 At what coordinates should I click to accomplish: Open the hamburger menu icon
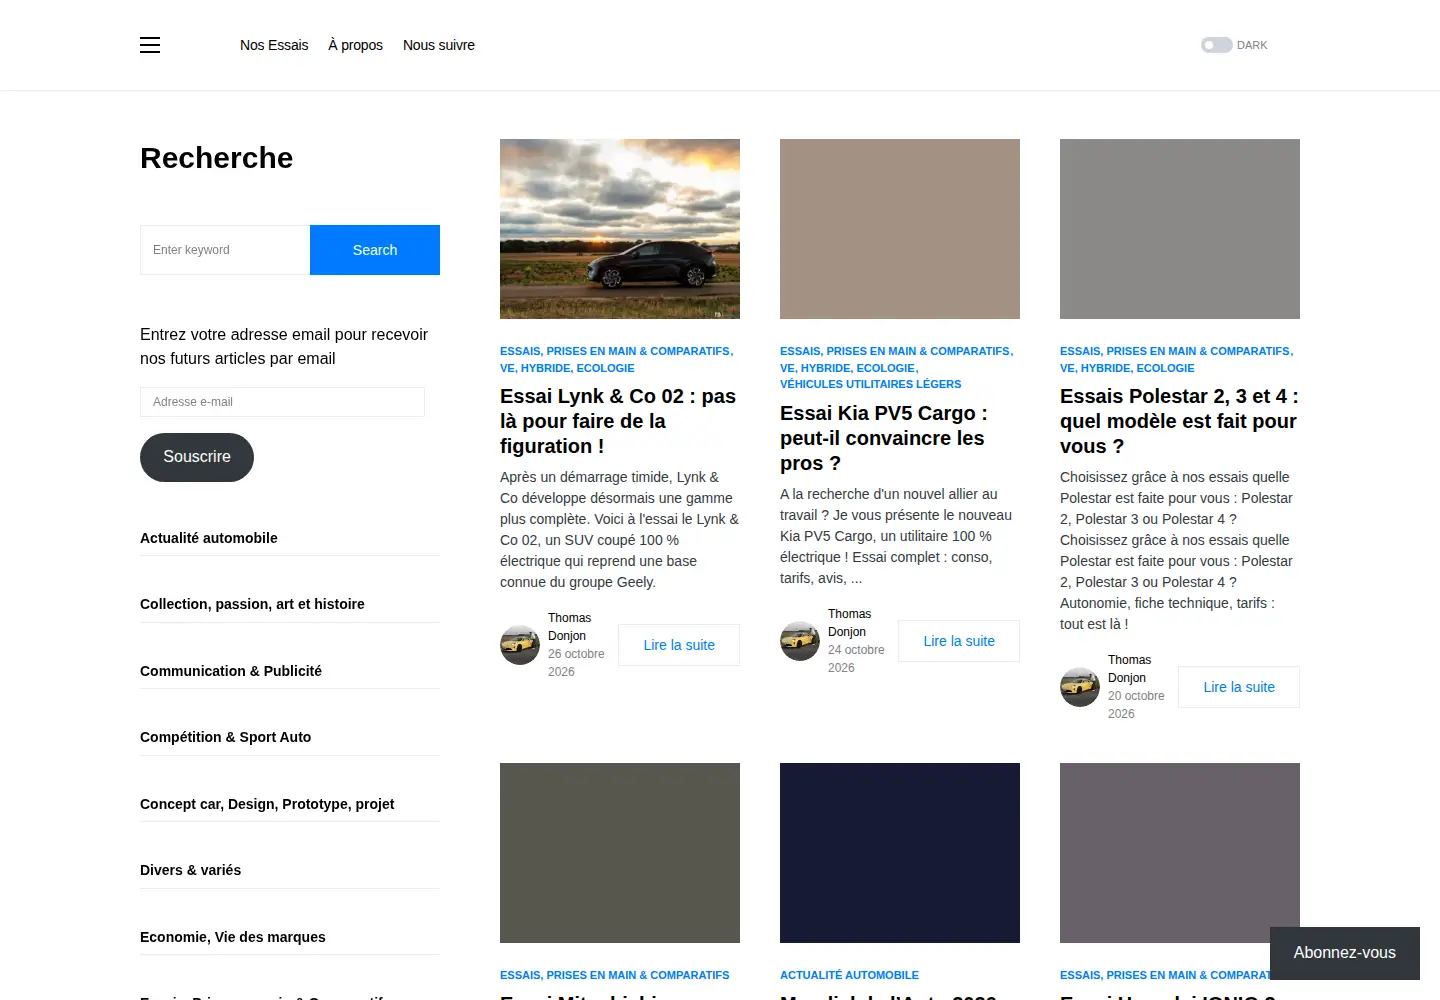(150, 45)
